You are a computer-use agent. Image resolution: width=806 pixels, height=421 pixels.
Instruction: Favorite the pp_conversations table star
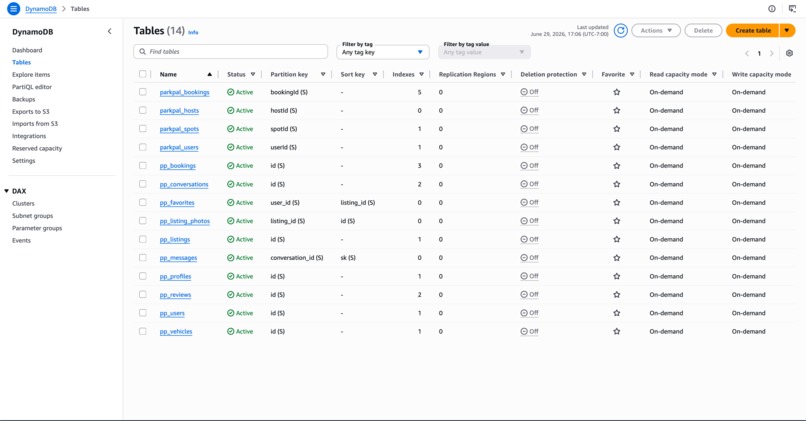(x=616, y=184)
